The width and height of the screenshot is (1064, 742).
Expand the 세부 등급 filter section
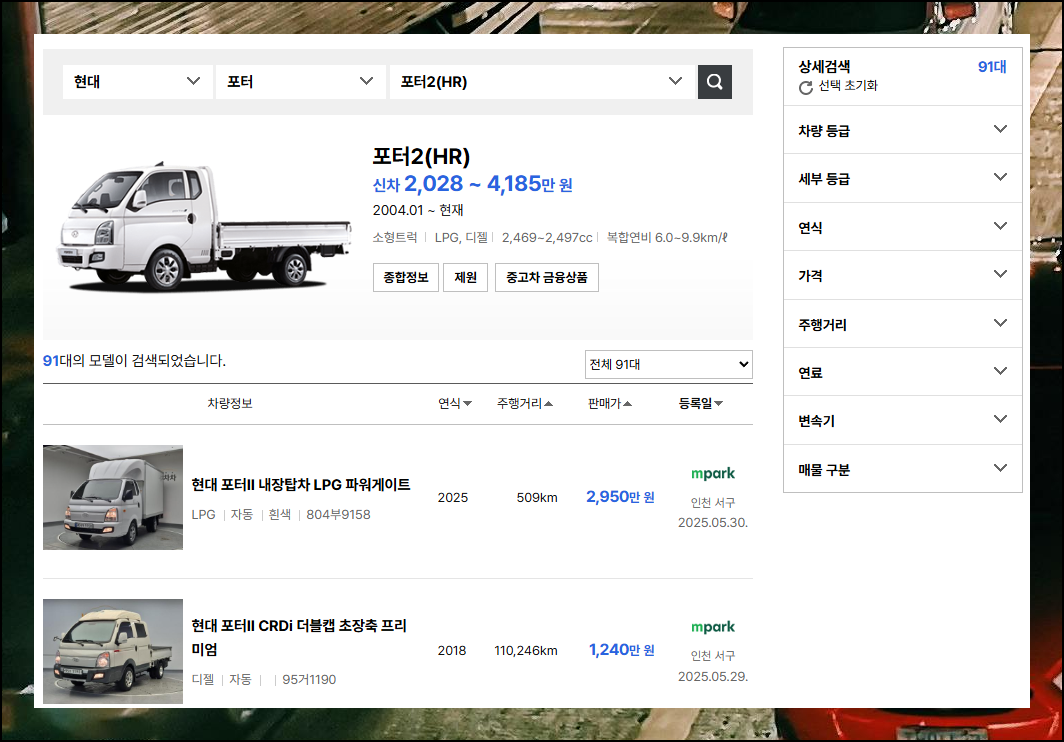(x=902, y=179)
